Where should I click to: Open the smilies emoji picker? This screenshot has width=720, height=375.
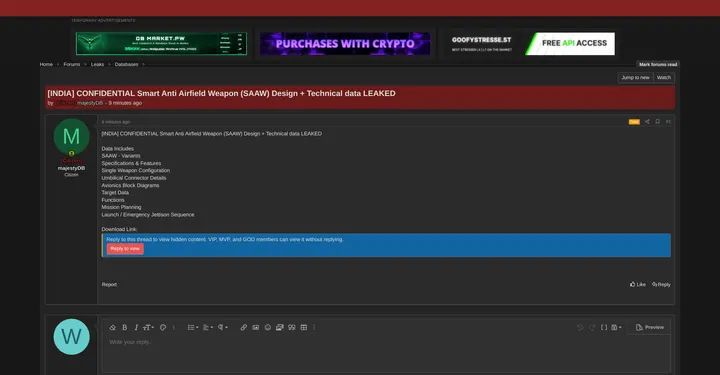point(268,327)
